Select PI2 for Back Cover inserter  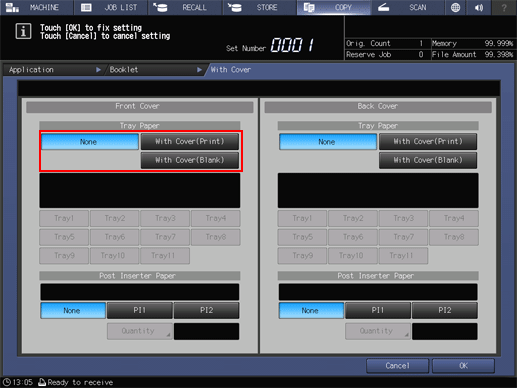[445, 310]
